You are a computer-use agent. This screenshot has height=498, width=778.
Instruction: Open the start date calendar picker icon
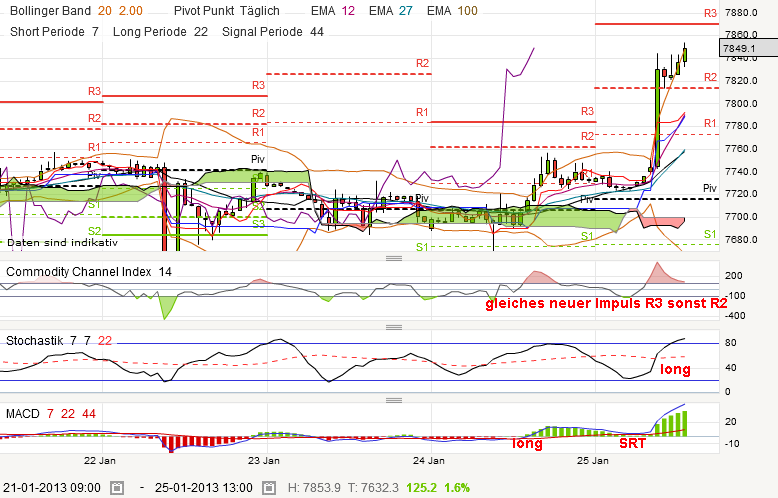(117, 488)
